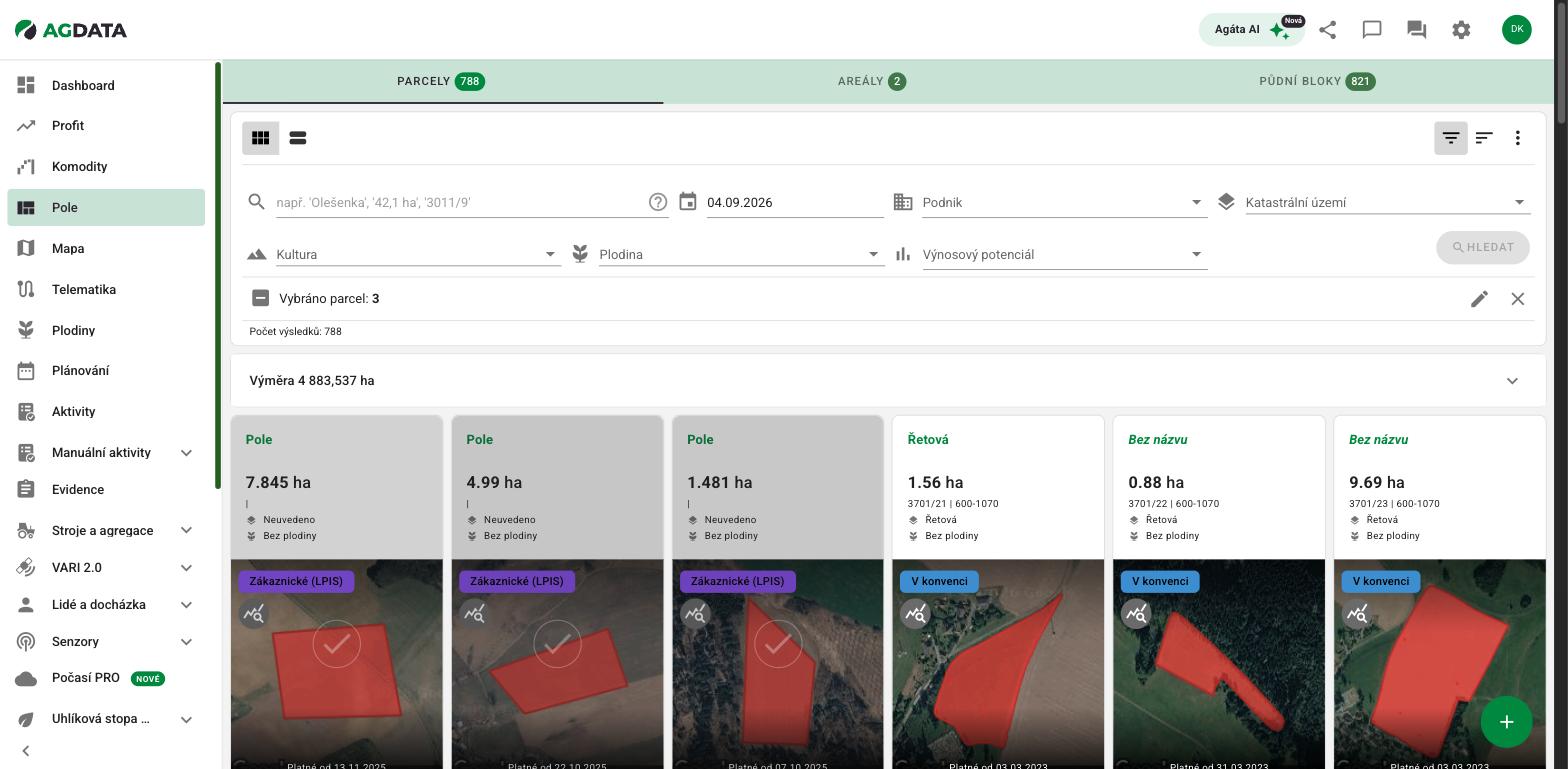
Task: Click the share icon in header
Action: (1328, 30)
